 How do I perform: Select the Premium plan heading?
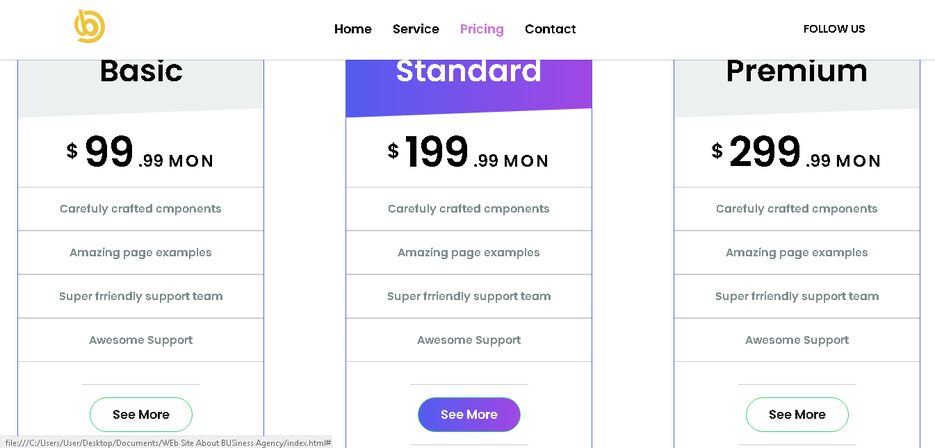pos(797,72)
